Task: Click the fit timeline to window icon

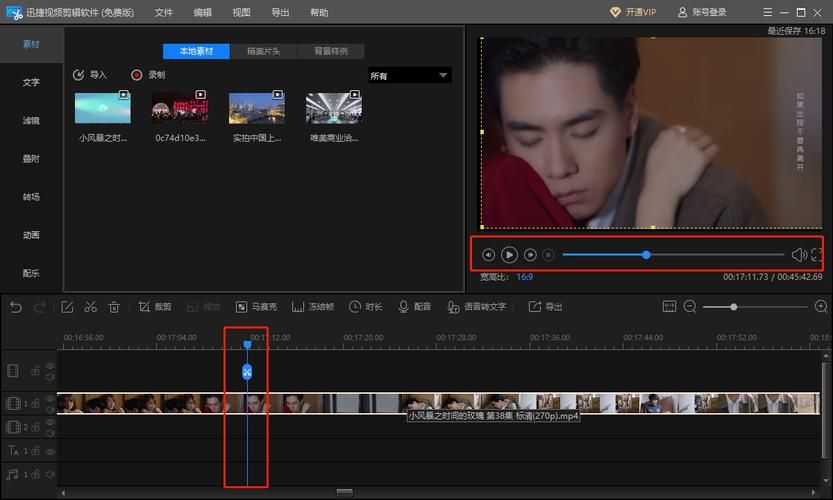Action: [x=669, y=307]
